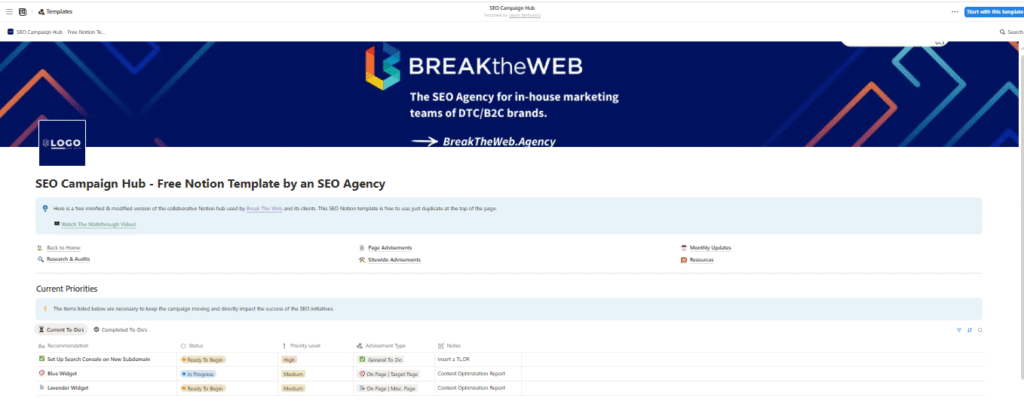Open the Lavender Widget row
Viewport: 1024px width, 407px height.
pyautogui.click(x=68, y=388)
